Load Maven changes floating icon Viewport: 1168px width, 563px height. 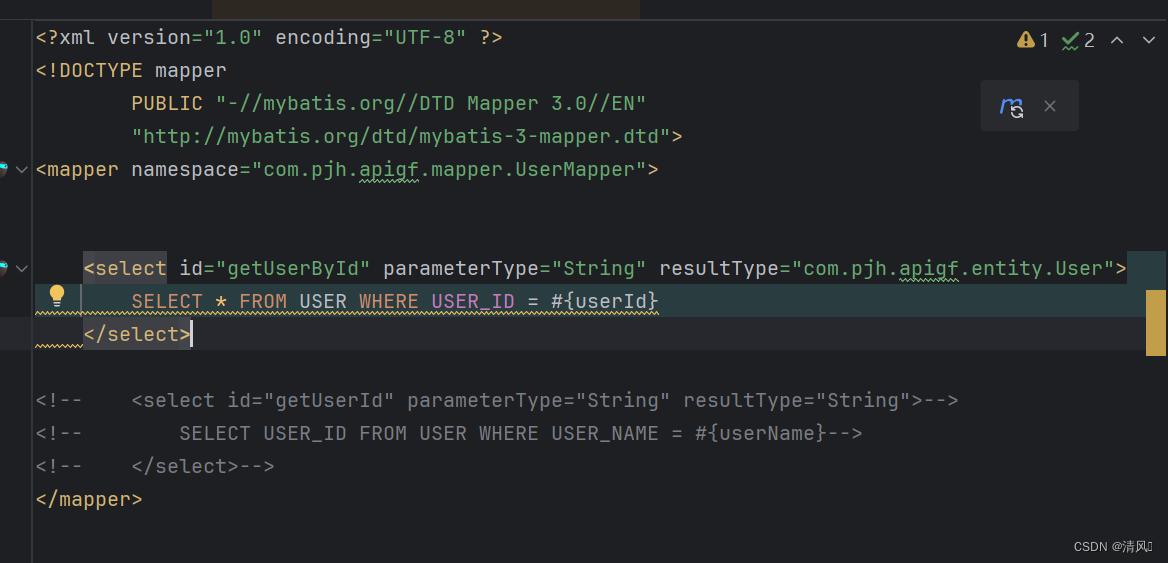(1012, 106)
